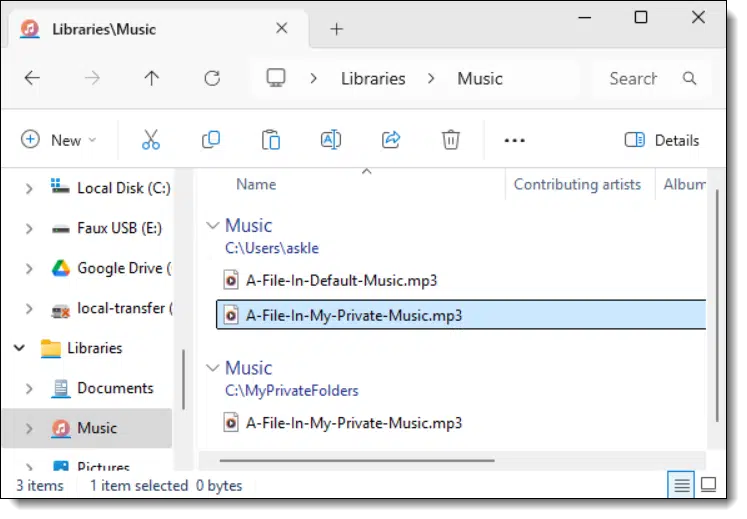Click Music in the address bar
Screen dimensions: 747x519
[480, 79]
